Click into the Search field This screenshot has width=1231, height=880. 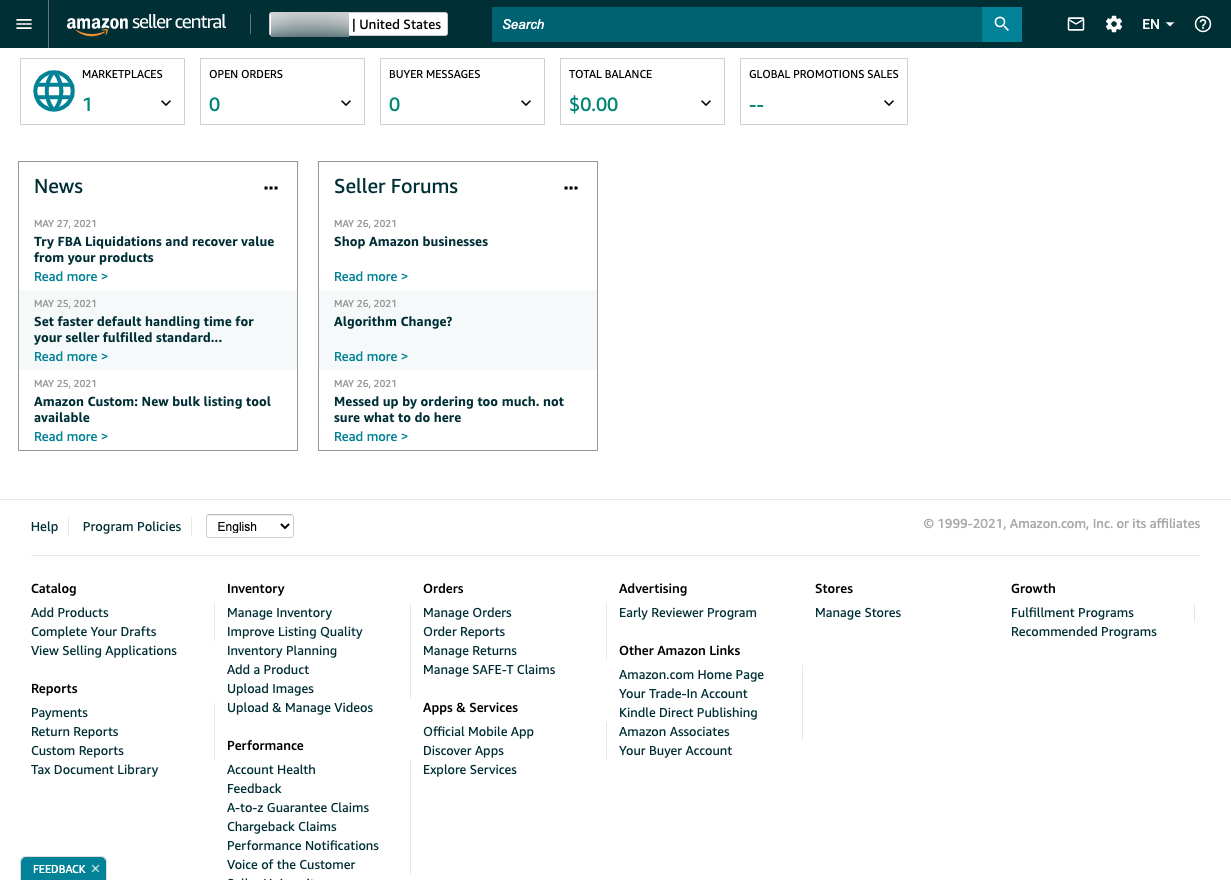pyautogui.click(x=737, y=24)
